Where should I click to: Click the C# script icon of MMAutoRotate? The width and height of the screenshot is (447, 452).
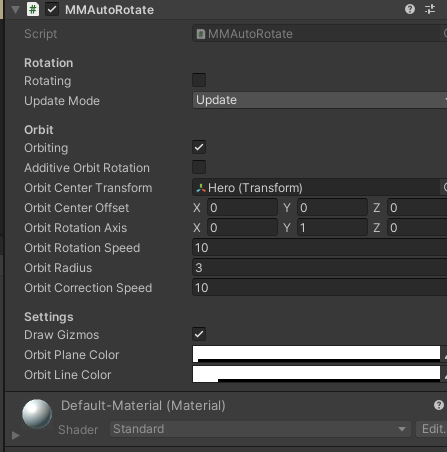pos(33,9)
